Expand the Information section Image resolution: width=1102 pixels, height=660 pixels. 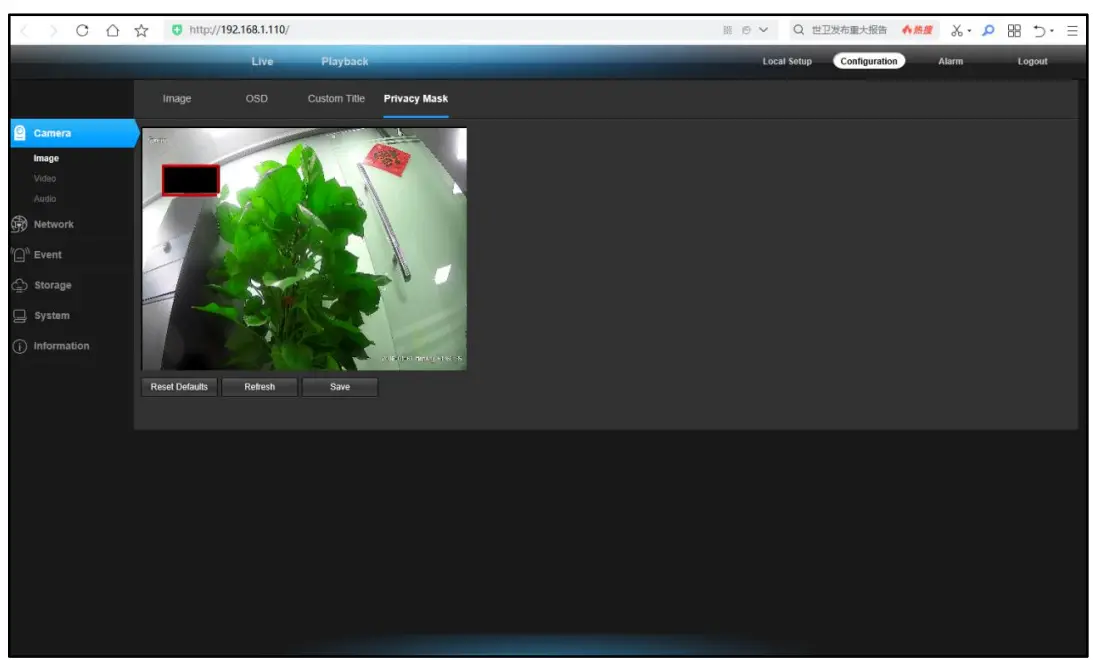[61, 346]
